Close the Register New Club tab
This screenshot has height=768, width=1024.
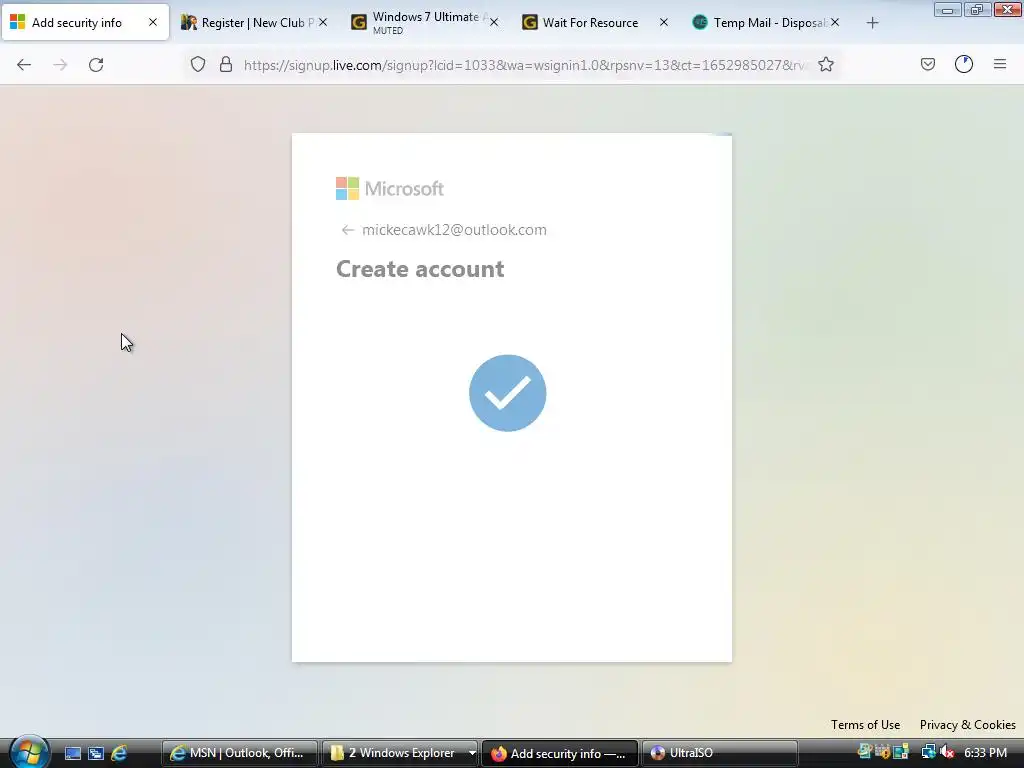(323, 22)
